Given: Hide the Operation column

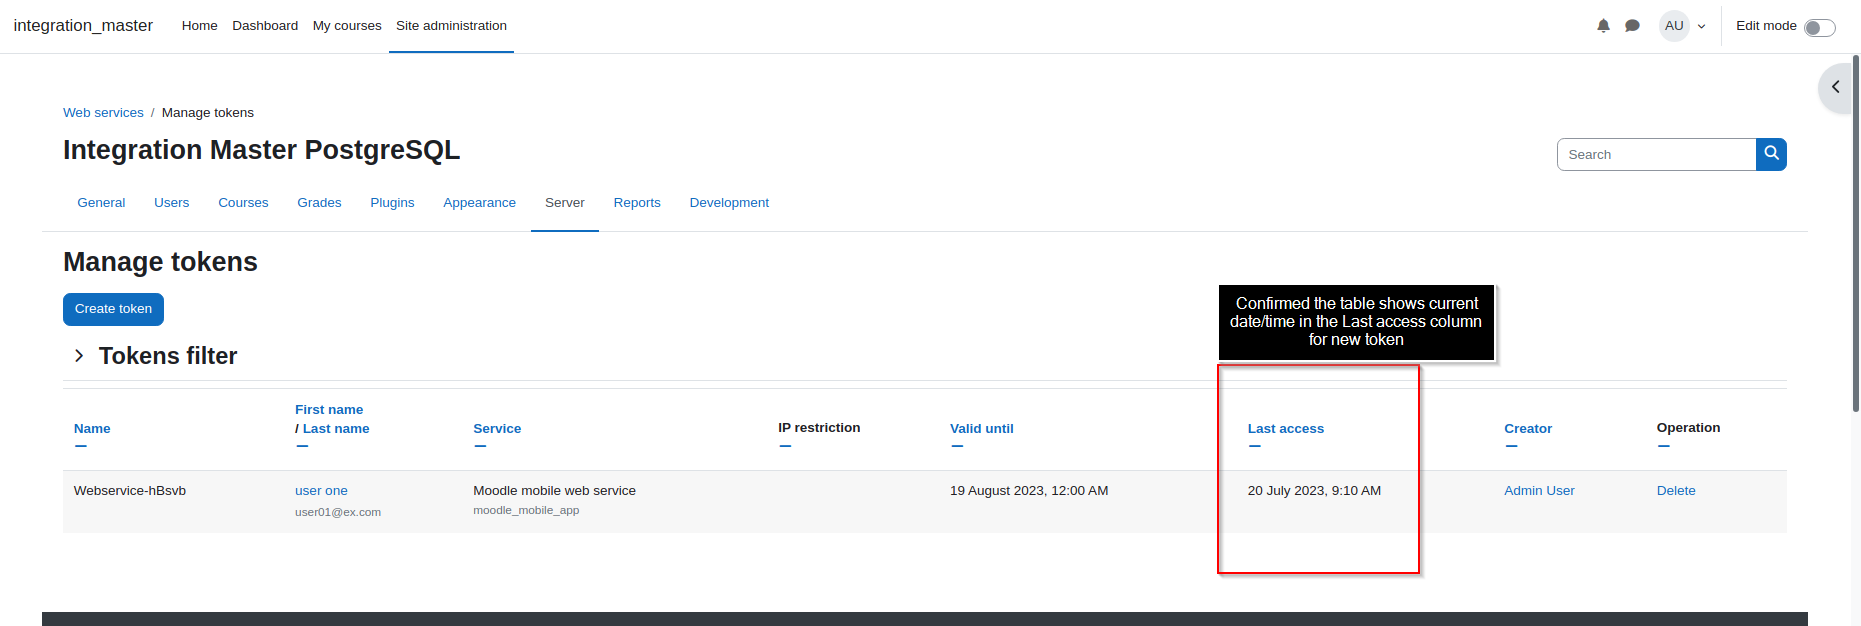Looking at the screenshot, I should click(x=1663, y=446).
